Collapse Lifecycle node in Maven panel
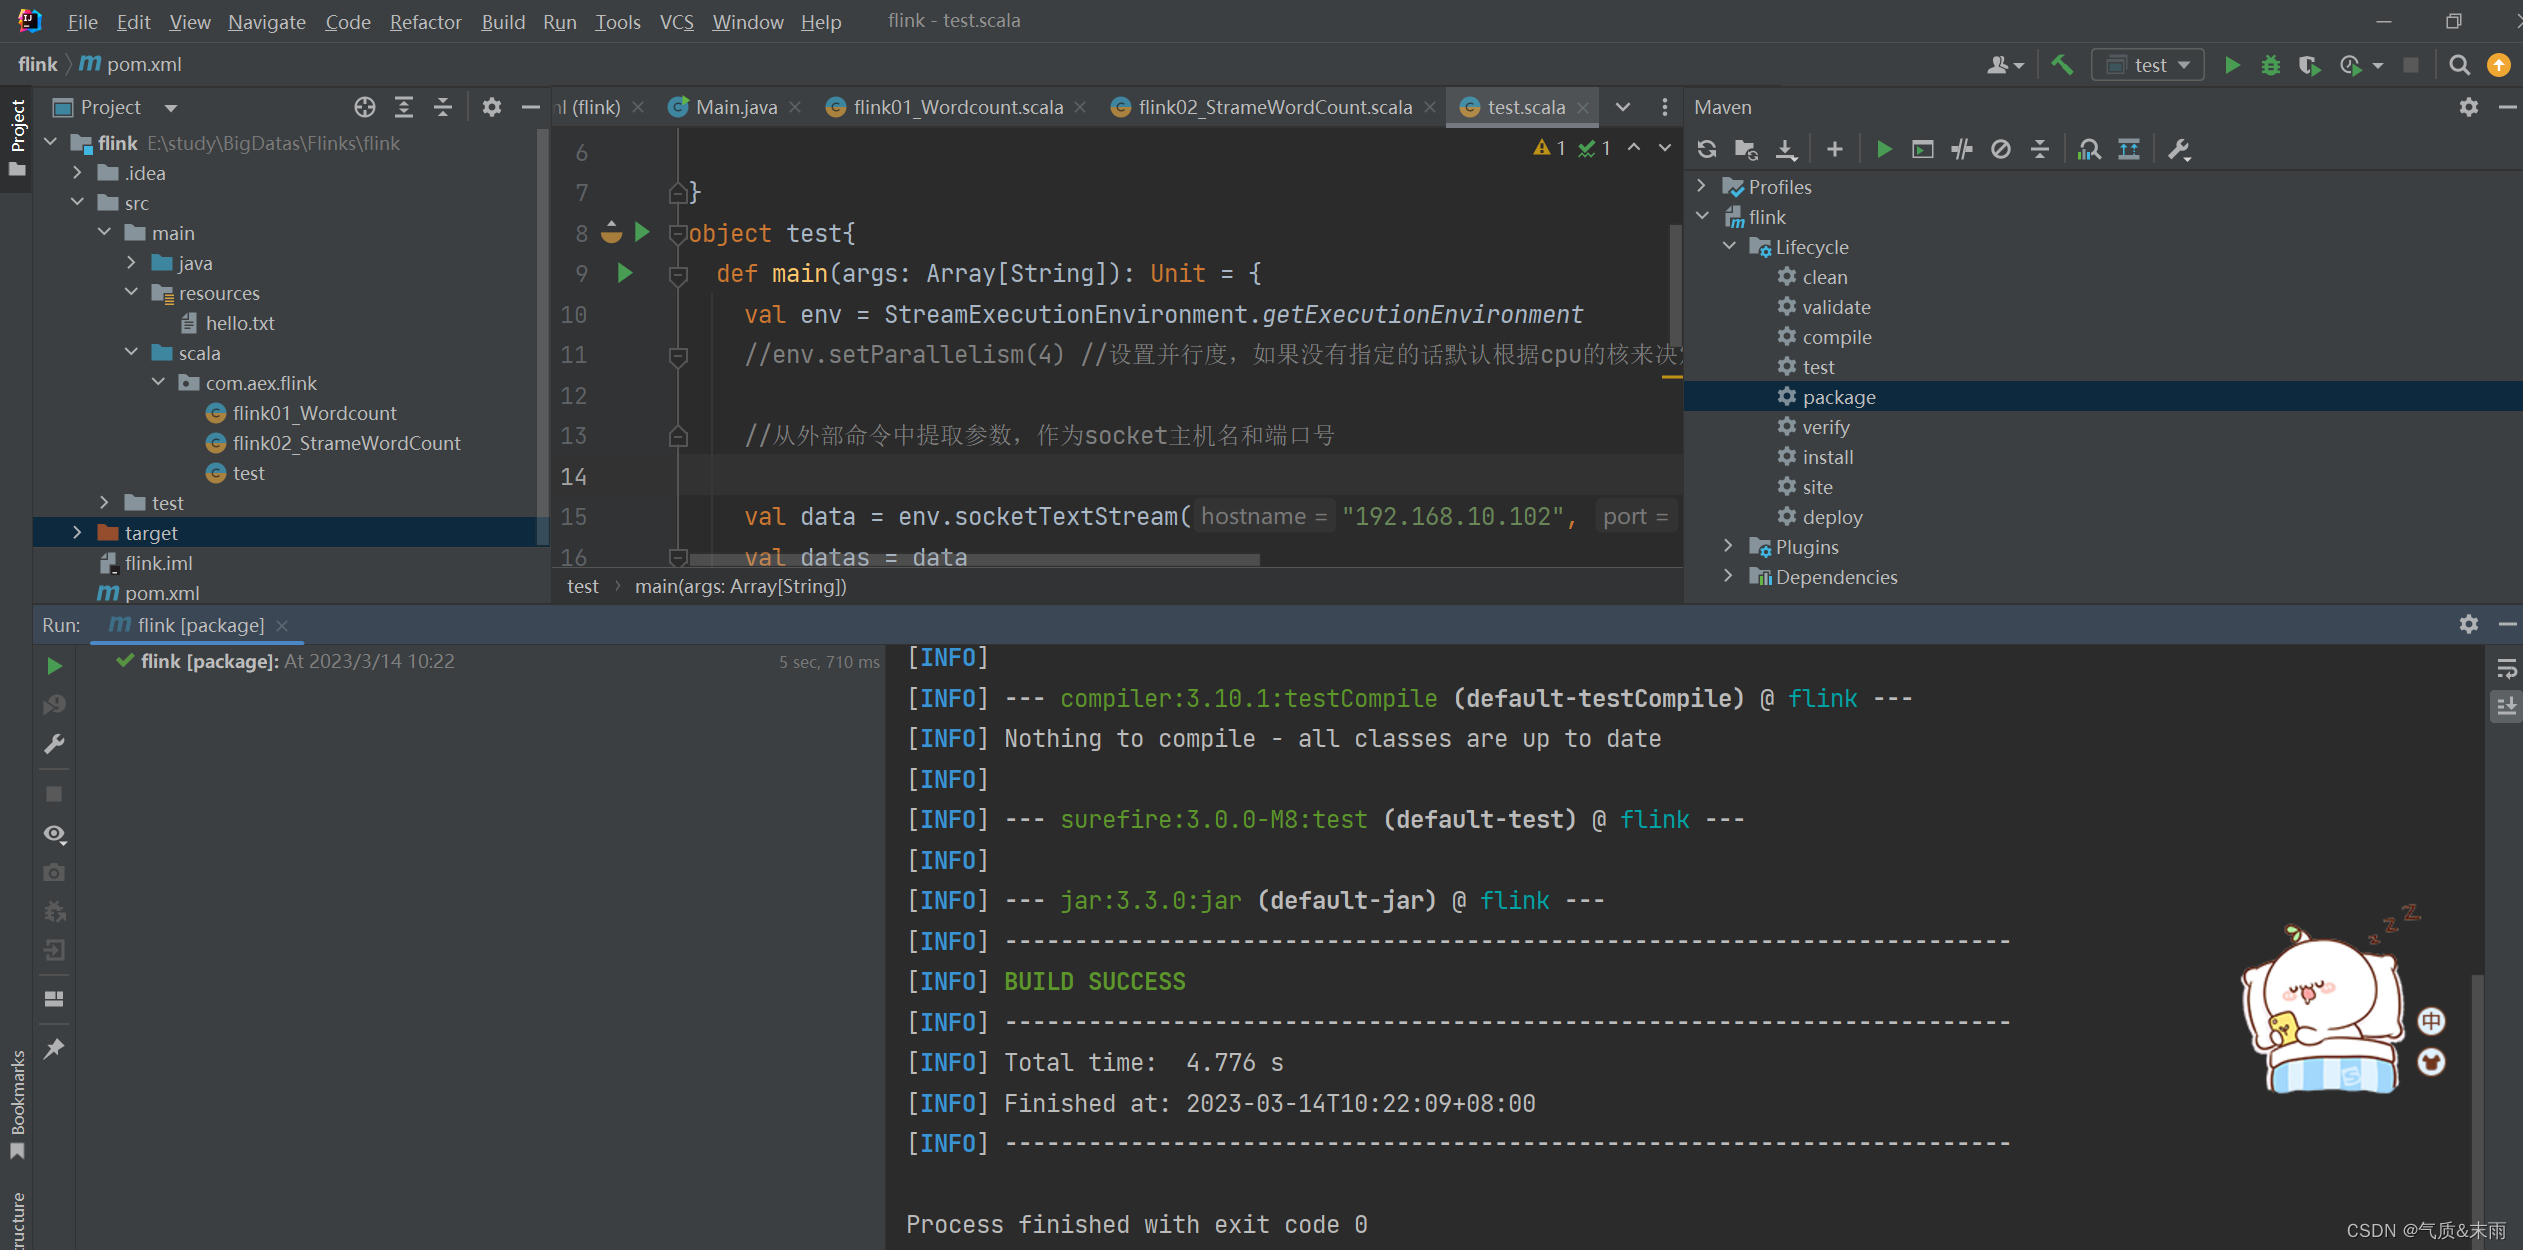2523x1250 pixels. click(x=1728, y=246)
